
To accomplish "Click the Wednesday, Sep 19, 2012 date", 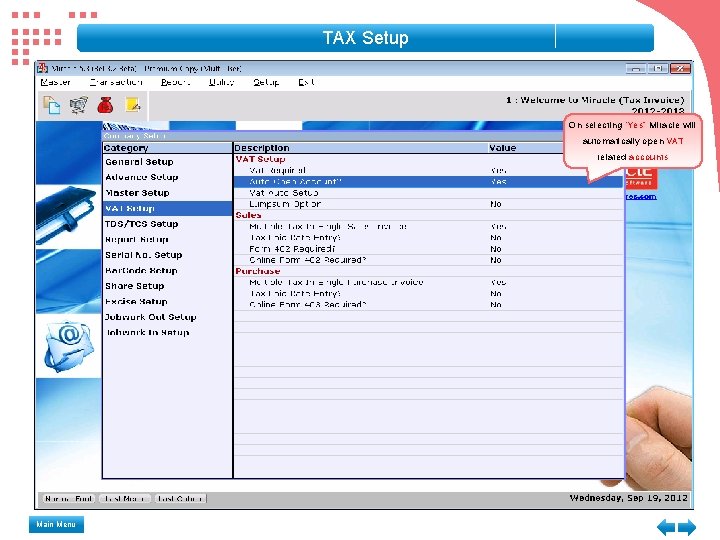I will [628, 498].
